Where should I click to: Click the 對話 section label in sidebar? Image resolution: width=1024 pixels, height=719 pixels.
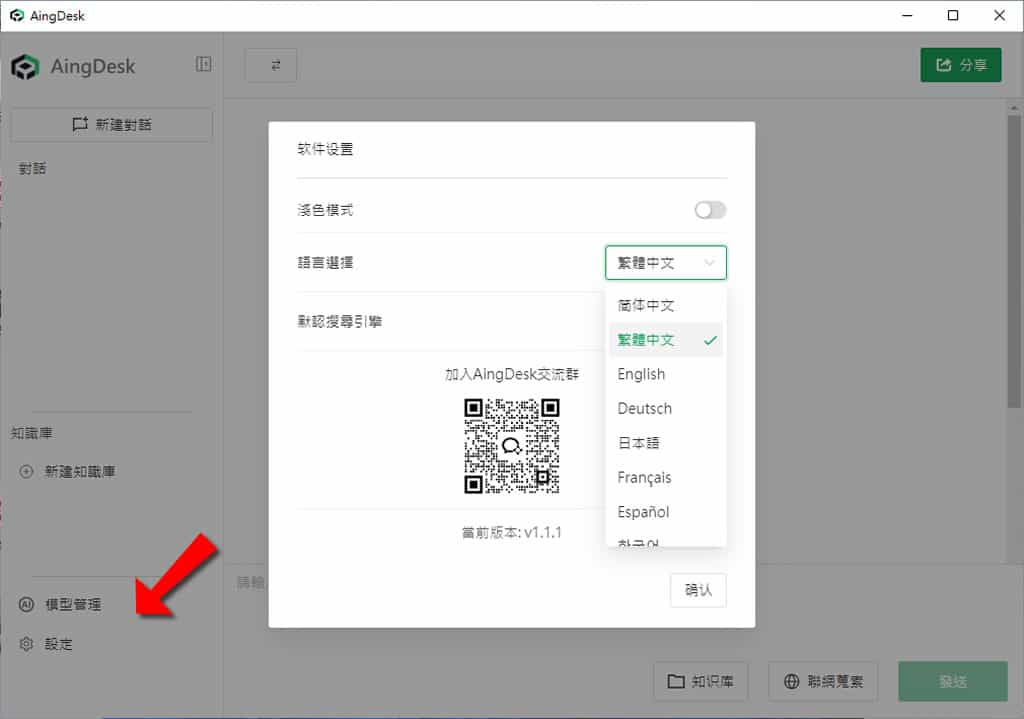(x=32, y=168)
